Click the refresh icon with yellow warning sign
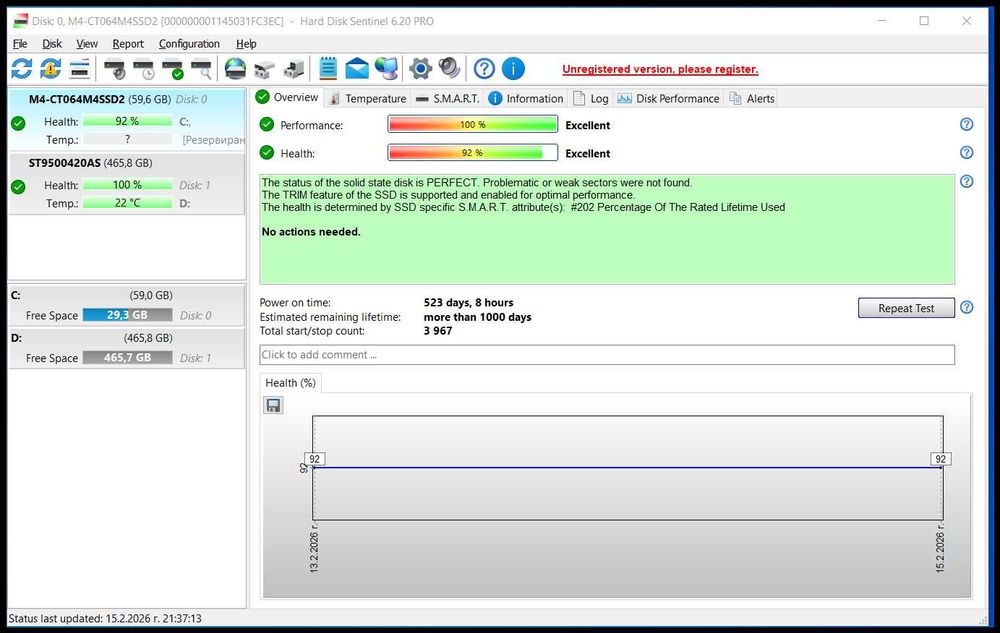Viewport: 1000px width, 633px height. tap(50, 69)
